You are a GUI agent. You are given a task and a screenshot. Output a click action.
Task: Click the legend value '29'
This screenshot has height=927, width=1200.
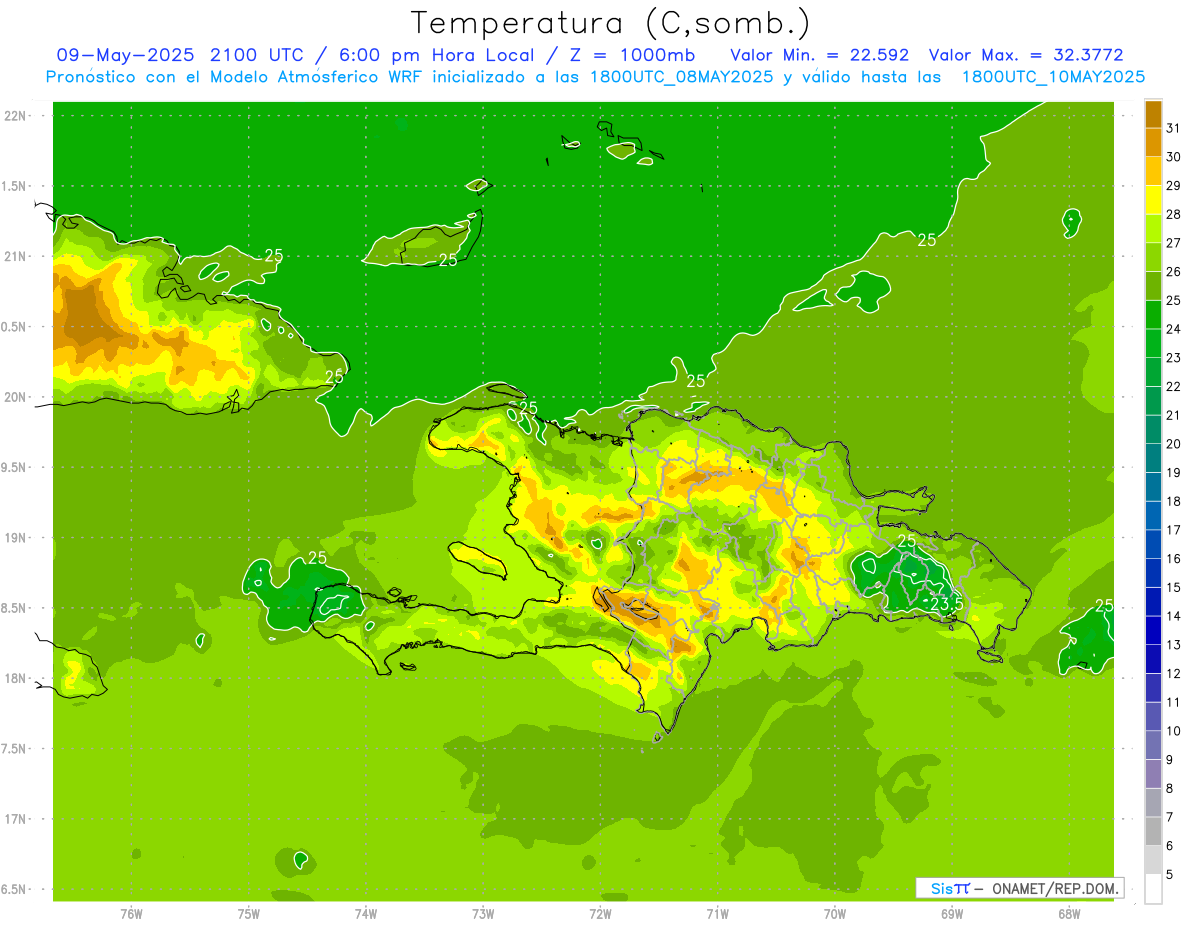(x=1174, y=186)
